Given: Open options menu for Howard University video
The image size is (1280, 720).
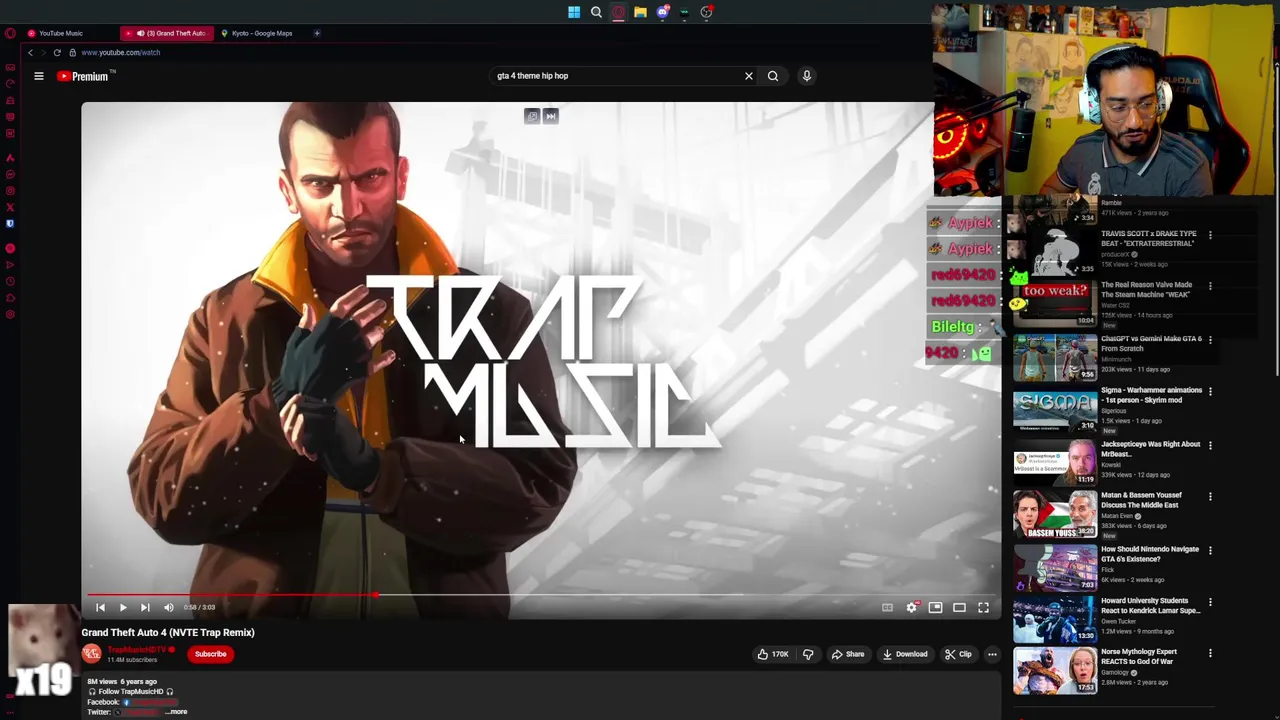Looking at the screenshot, I should (x=1210, y=603).
